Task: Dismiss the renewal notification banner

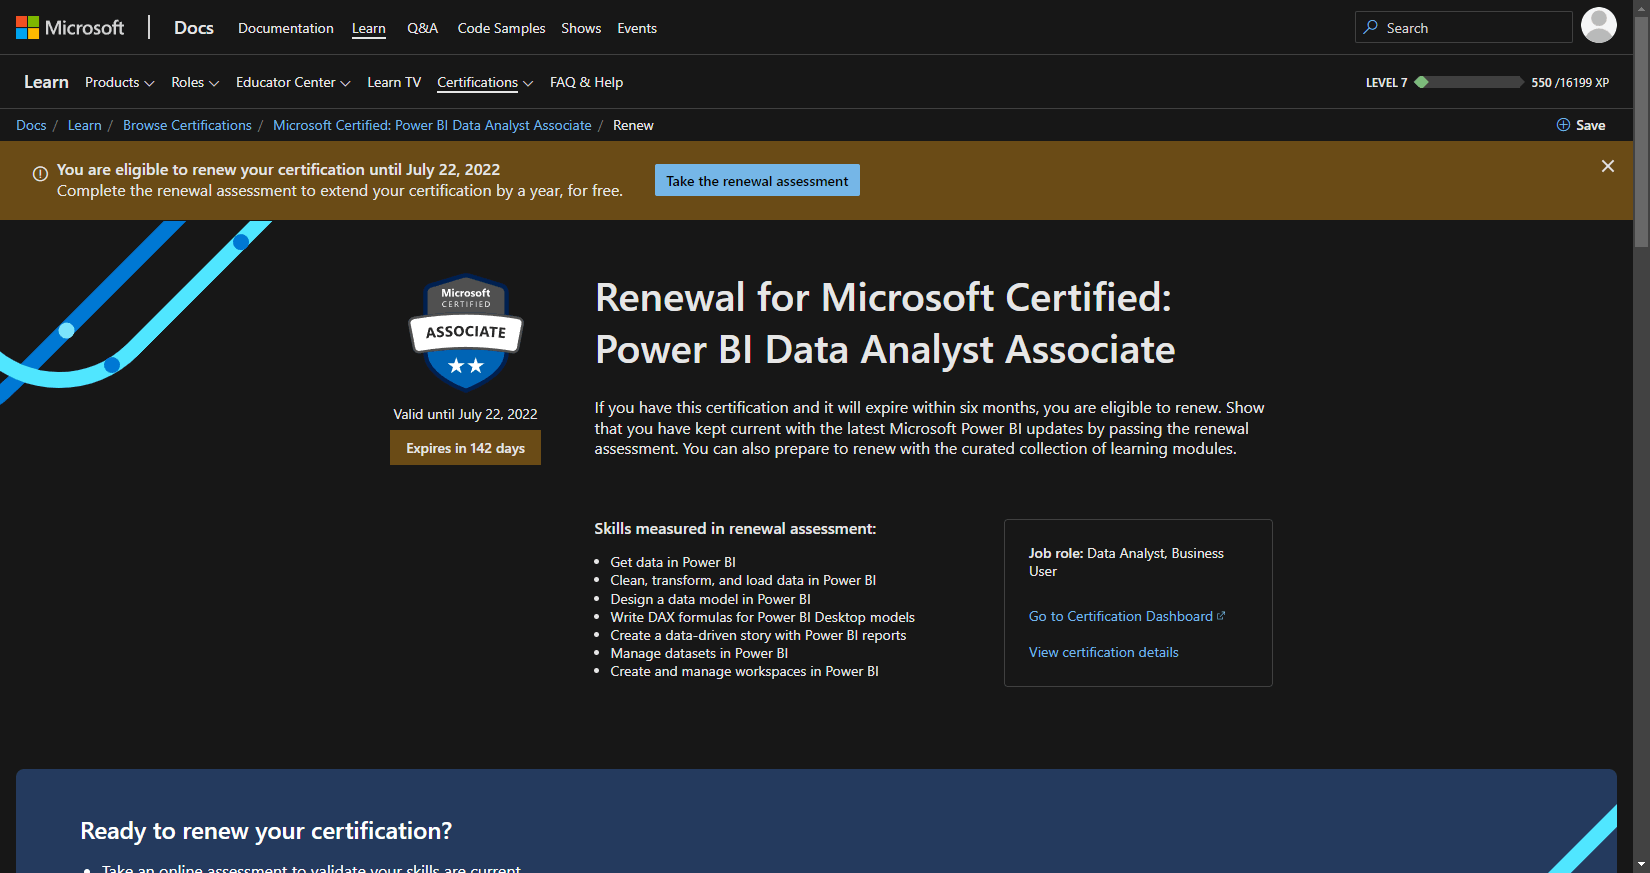Action: click(x=1607, y=166)
